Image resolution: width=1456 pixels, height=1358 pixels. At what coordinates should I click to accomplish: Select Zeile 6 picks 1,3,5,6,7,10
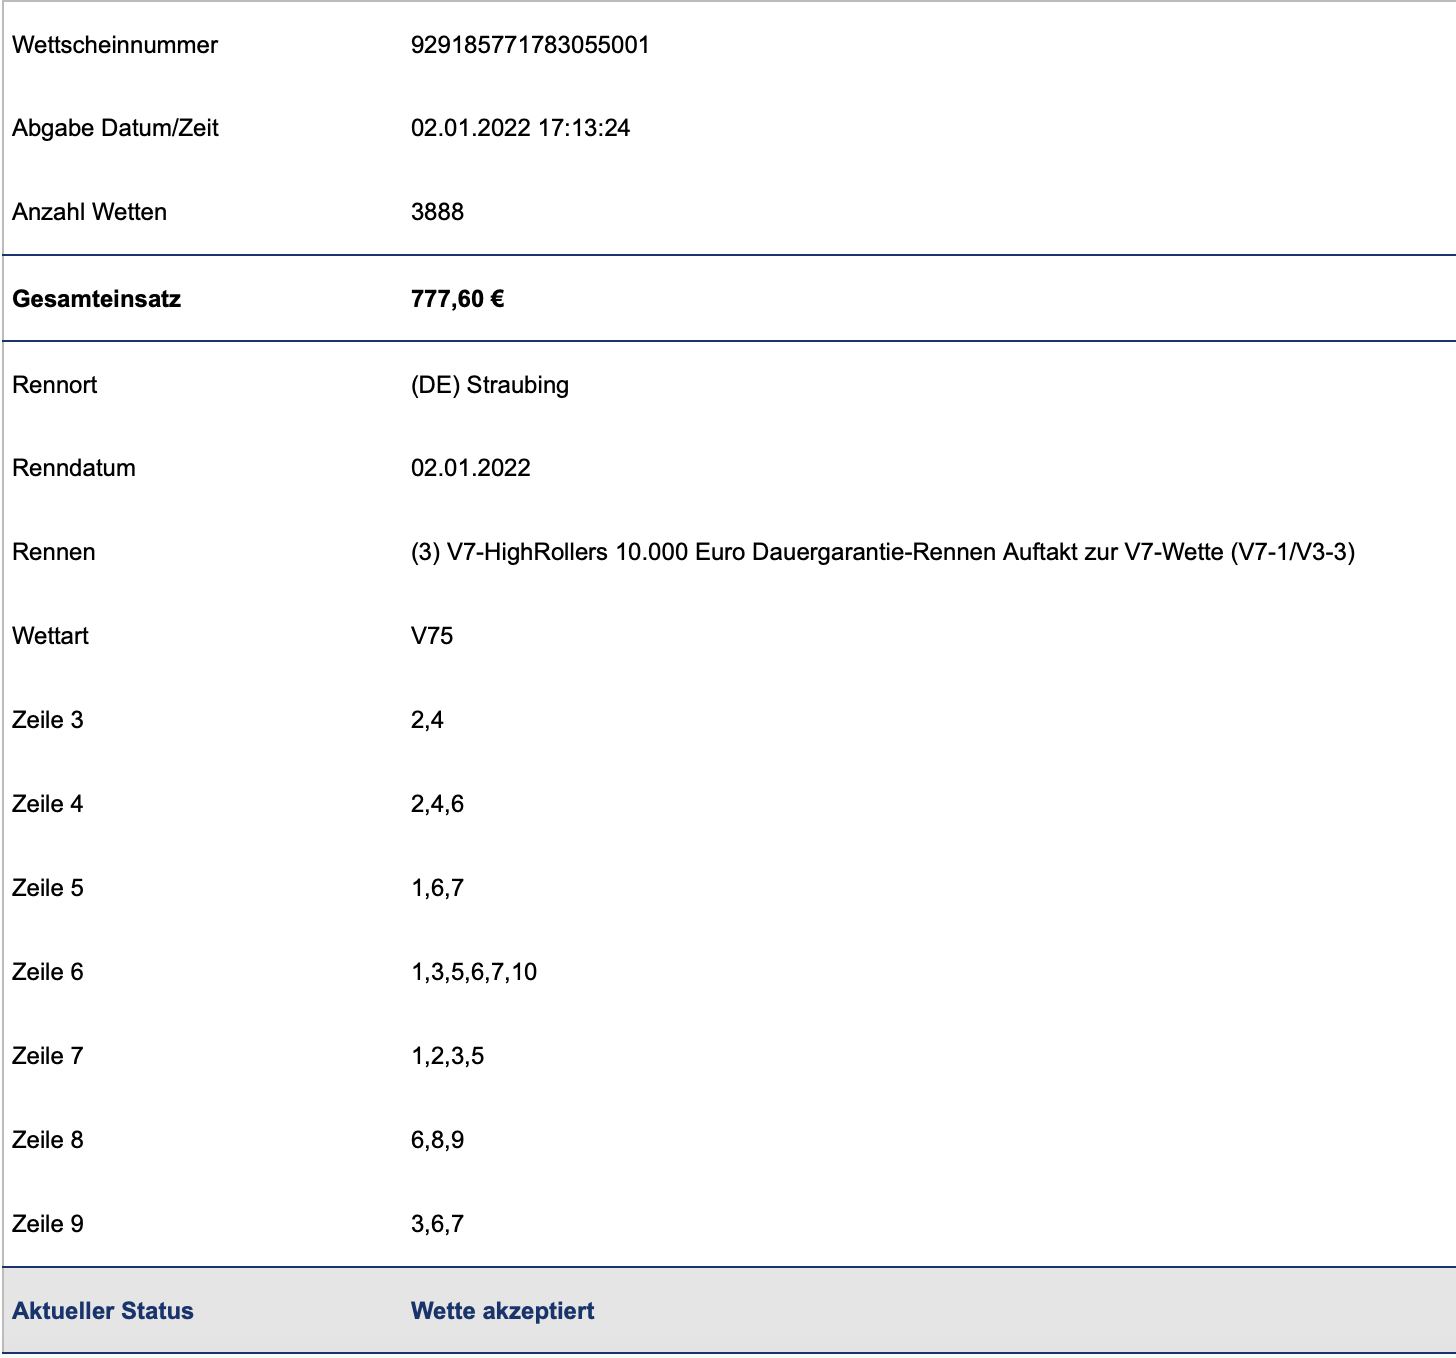[x=474, y=972]
